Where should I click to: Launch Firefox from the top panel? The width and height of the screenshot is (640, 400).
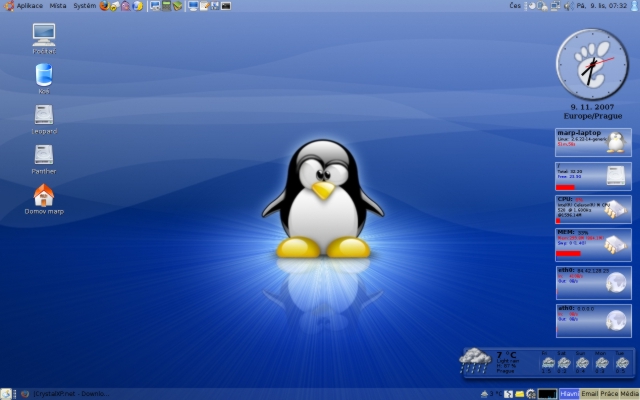click(x=104, y=6)
